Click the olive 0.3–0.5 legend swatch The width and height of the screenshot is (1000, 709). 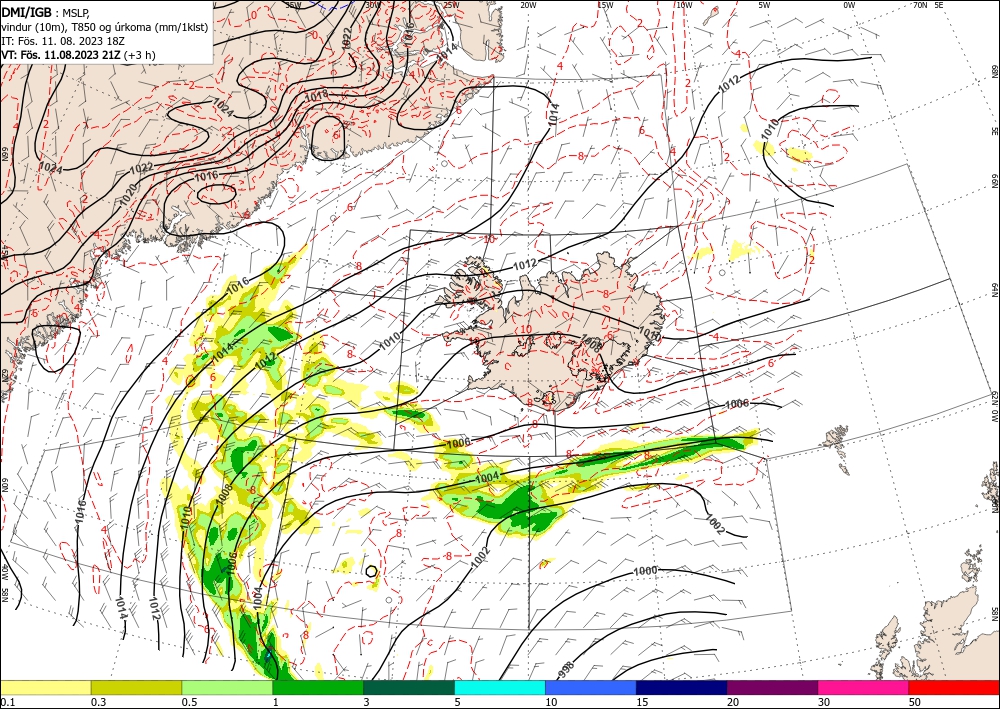[x=136, y=688]
